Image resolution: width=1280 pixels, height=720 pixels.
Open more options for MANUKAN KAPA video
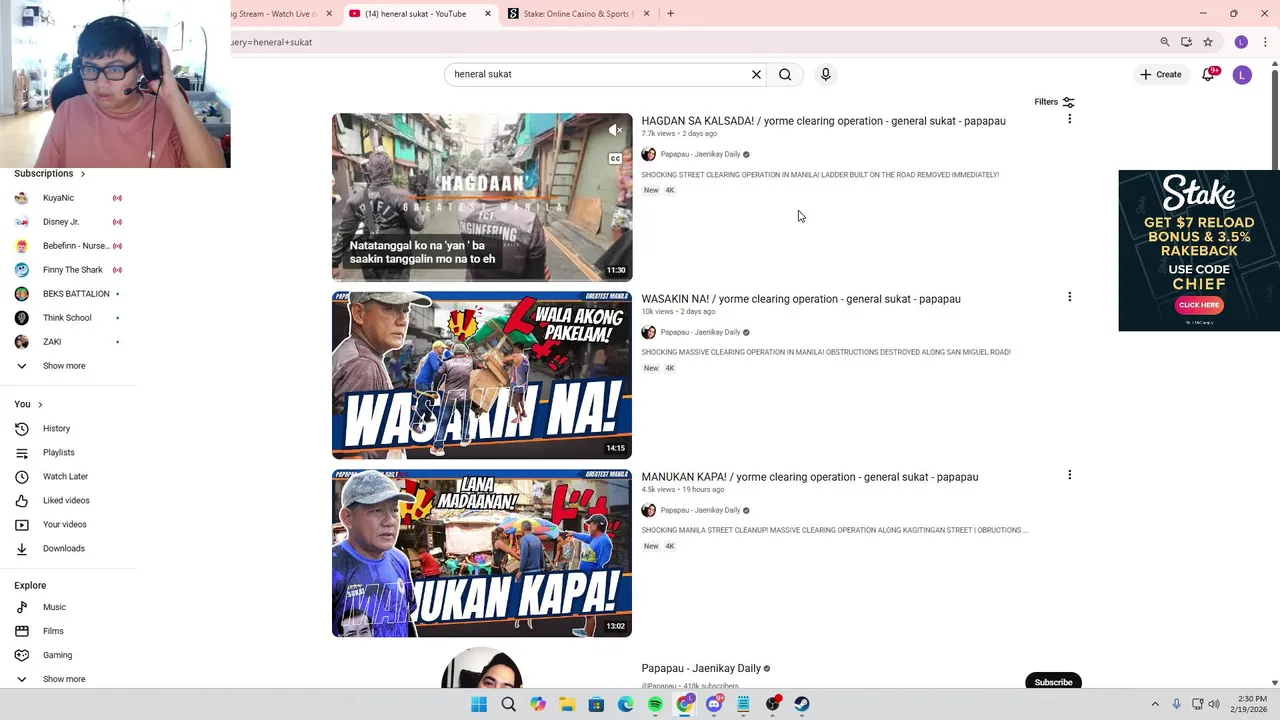click(x=1069, y=475)
